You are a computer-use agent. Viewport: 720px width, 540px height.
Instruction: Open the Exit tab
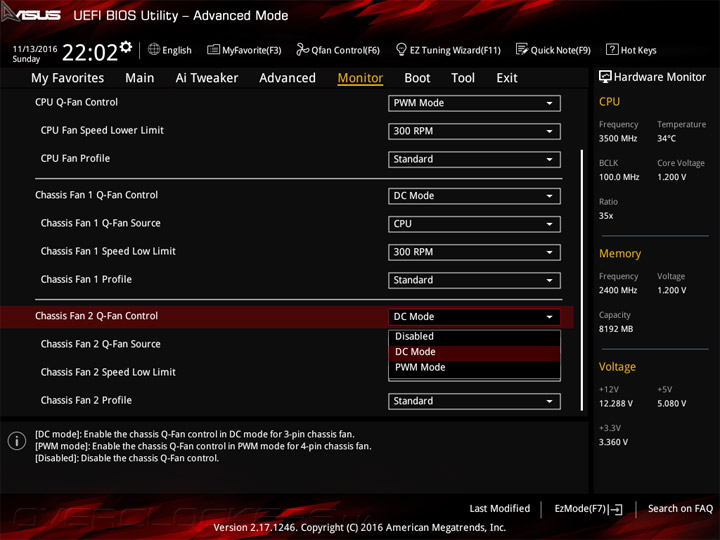(x=506, y=78)
